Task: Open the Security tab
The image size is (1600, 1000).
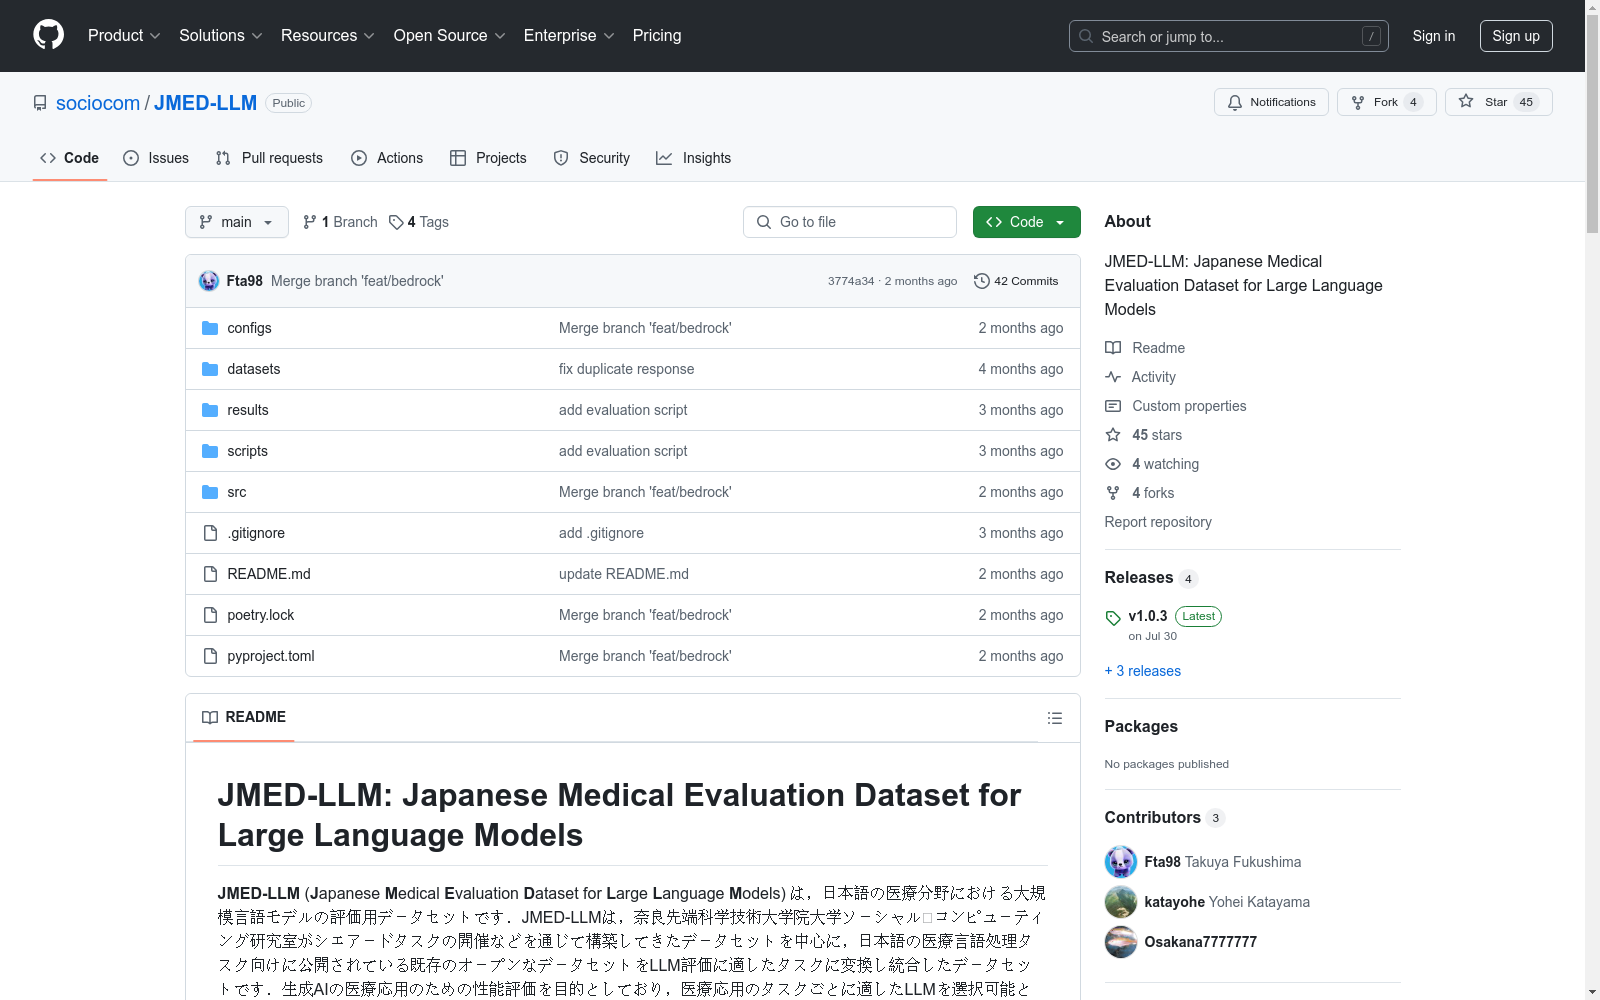Action: 592,158
